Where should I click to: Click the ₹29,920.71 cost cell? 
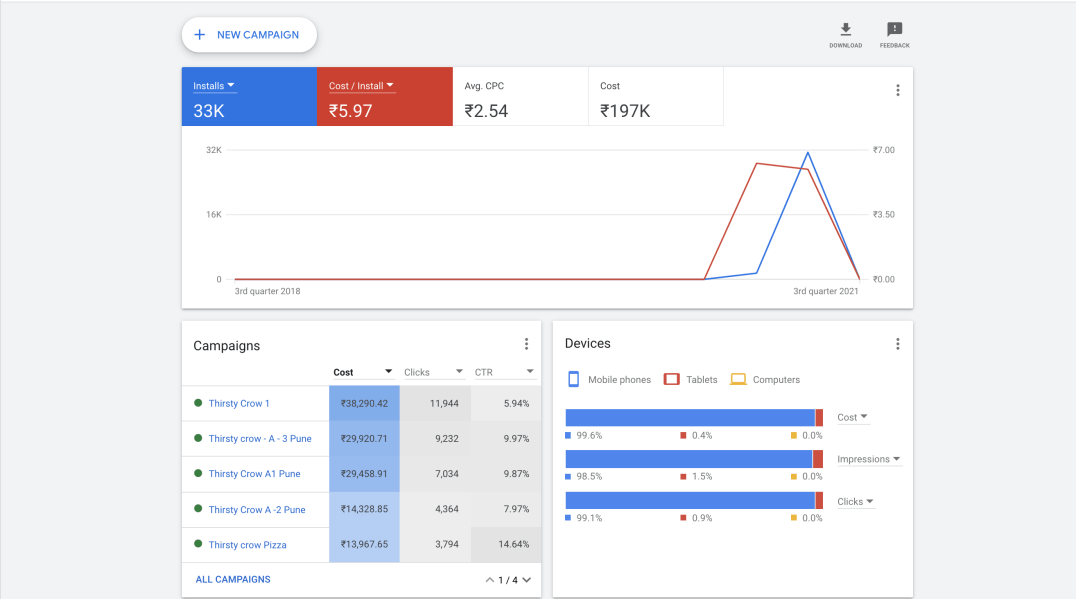[x=364, y=438]
